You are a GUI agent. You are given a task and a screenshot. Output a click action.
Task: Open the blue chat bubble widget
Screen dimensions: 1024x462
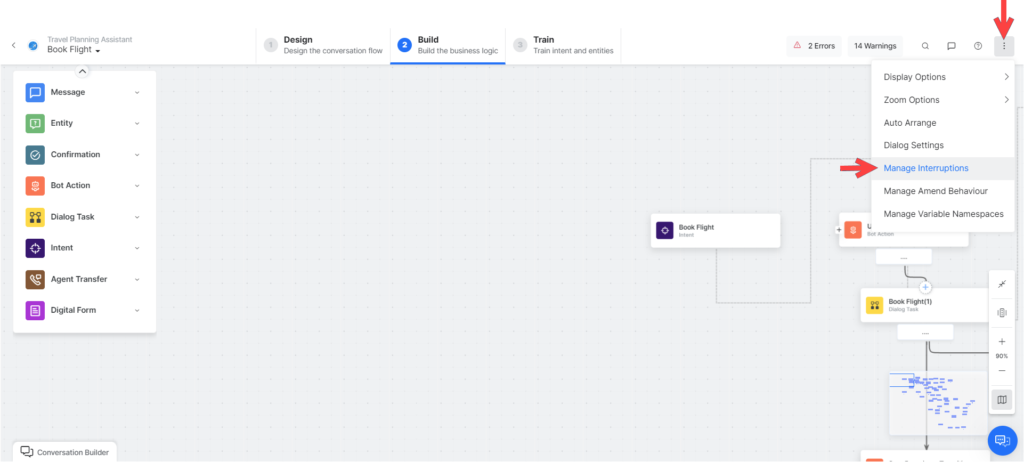pos(1002,441)
